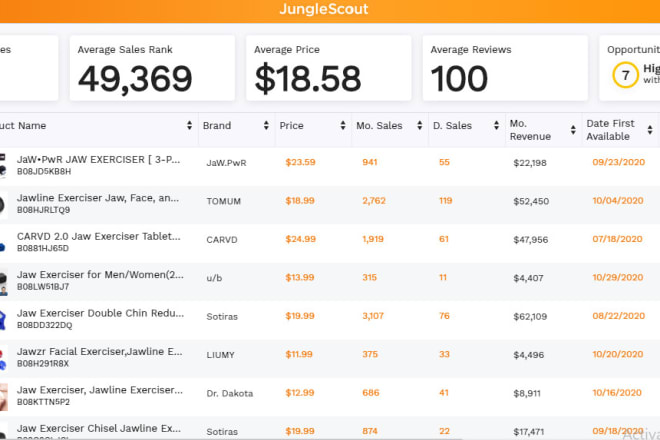Click the $13.99 price value
Image resolution: width=660 pixels, height=440 pixels.
pos(300,277)
